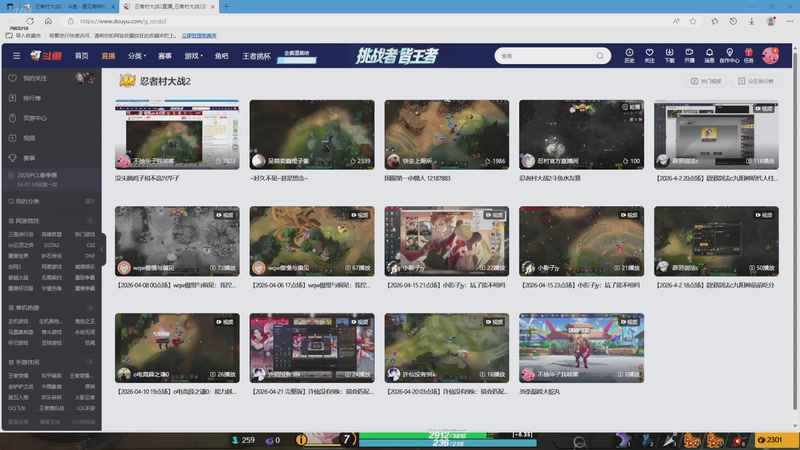Click the 分区排行榜 button
800x450 pixels.
[x=756, y=81]
